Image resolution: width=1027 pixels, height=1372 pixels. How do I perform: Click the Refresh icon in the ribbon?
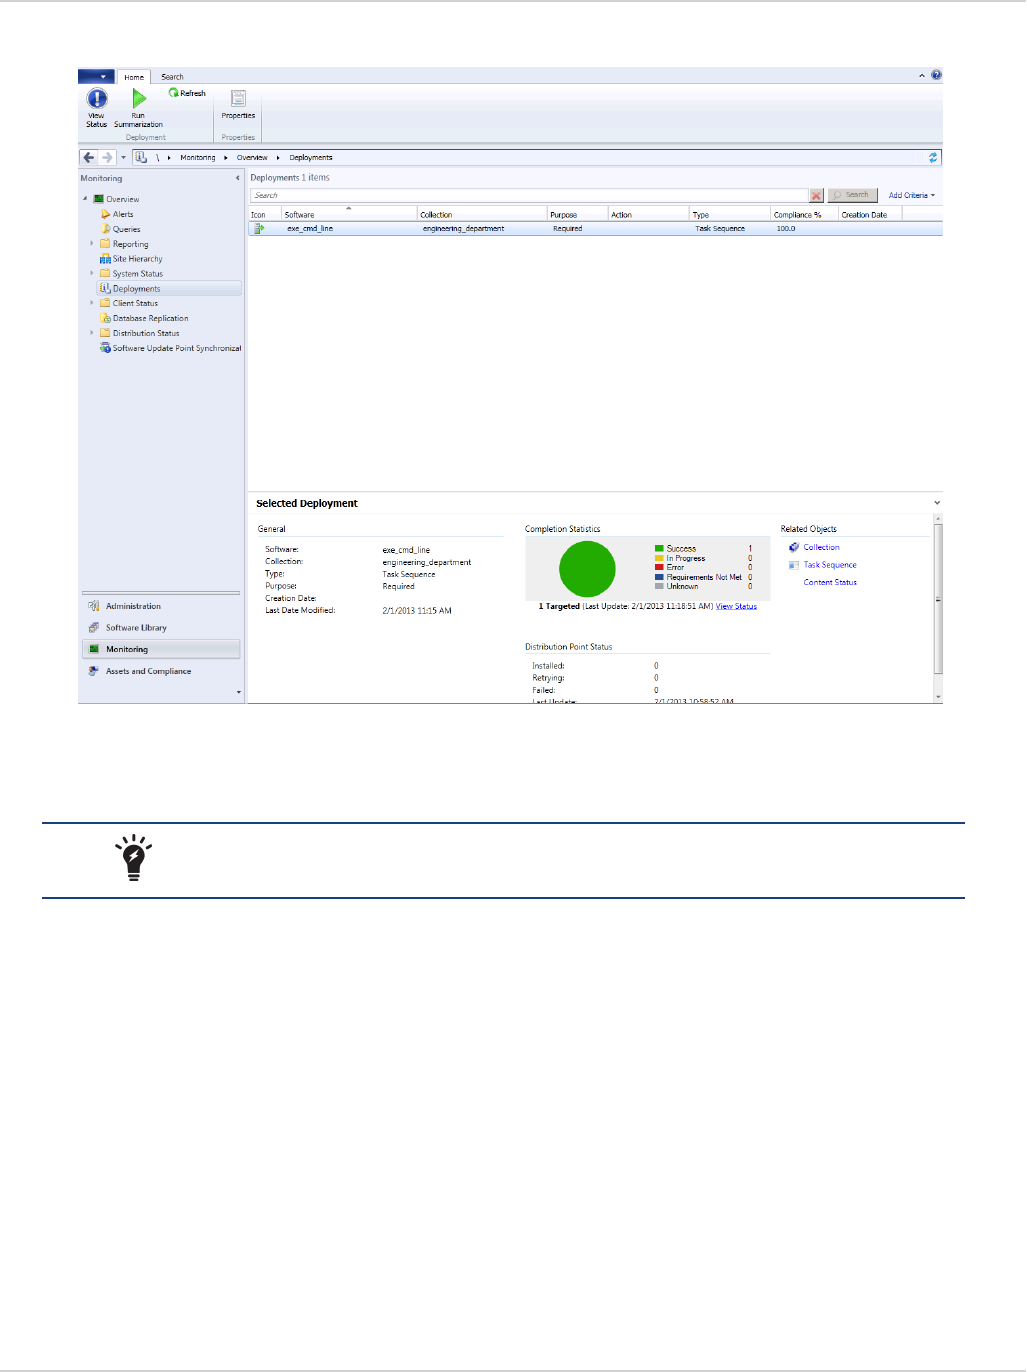(173, 93)
